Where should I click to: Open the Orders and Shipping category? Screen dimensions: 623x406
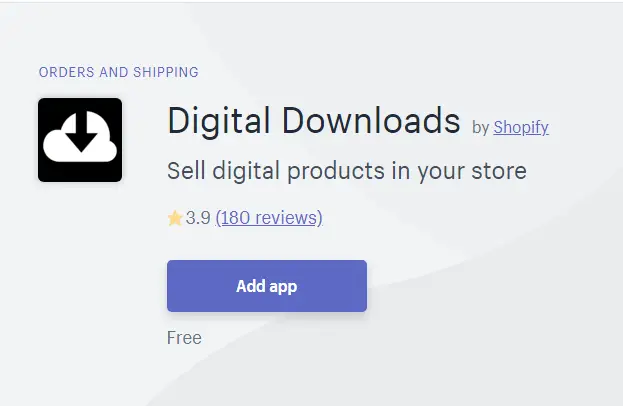[x=119, y=72]
